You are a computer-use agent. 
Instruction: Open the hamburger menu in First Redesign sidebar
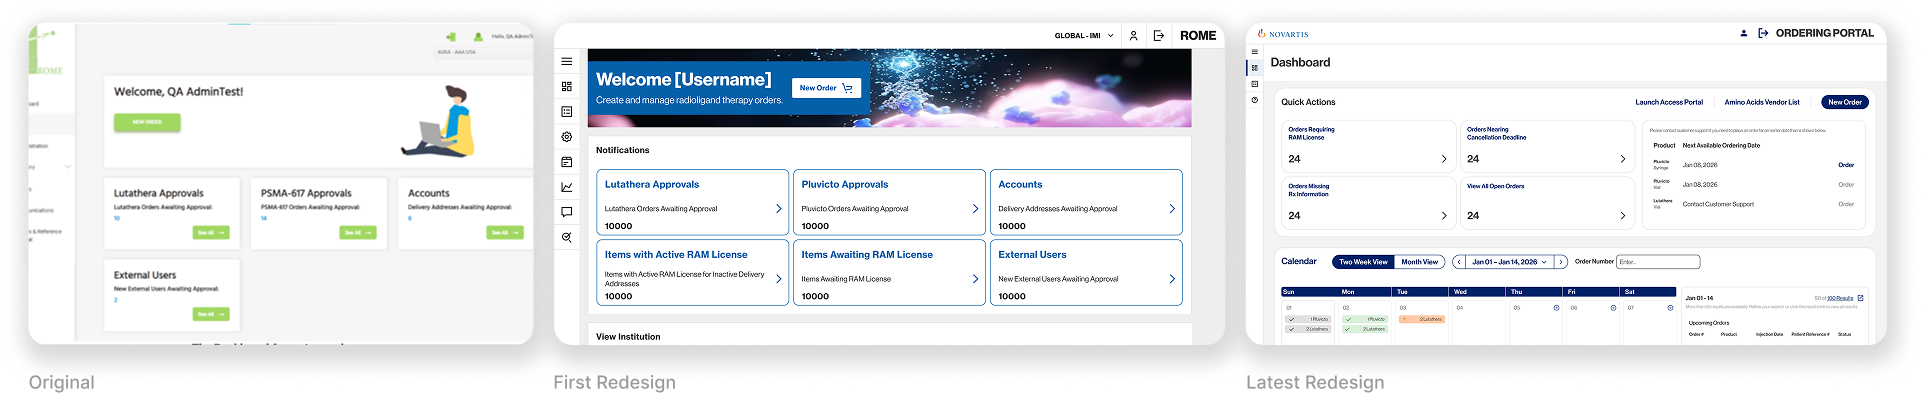tap(567, 62)
